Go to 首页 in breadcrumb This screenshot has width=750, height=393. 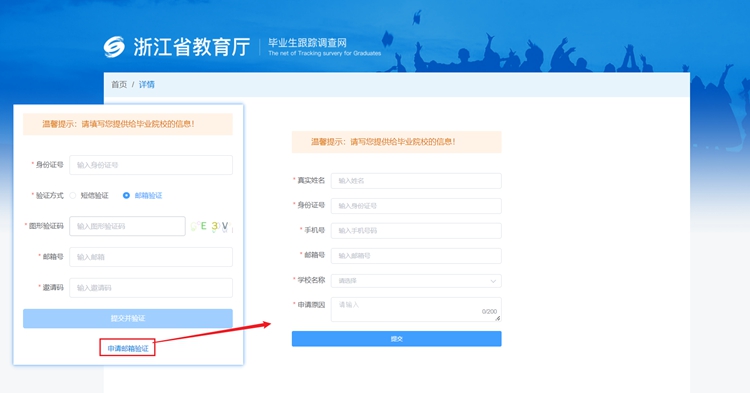tap(119, 85)
